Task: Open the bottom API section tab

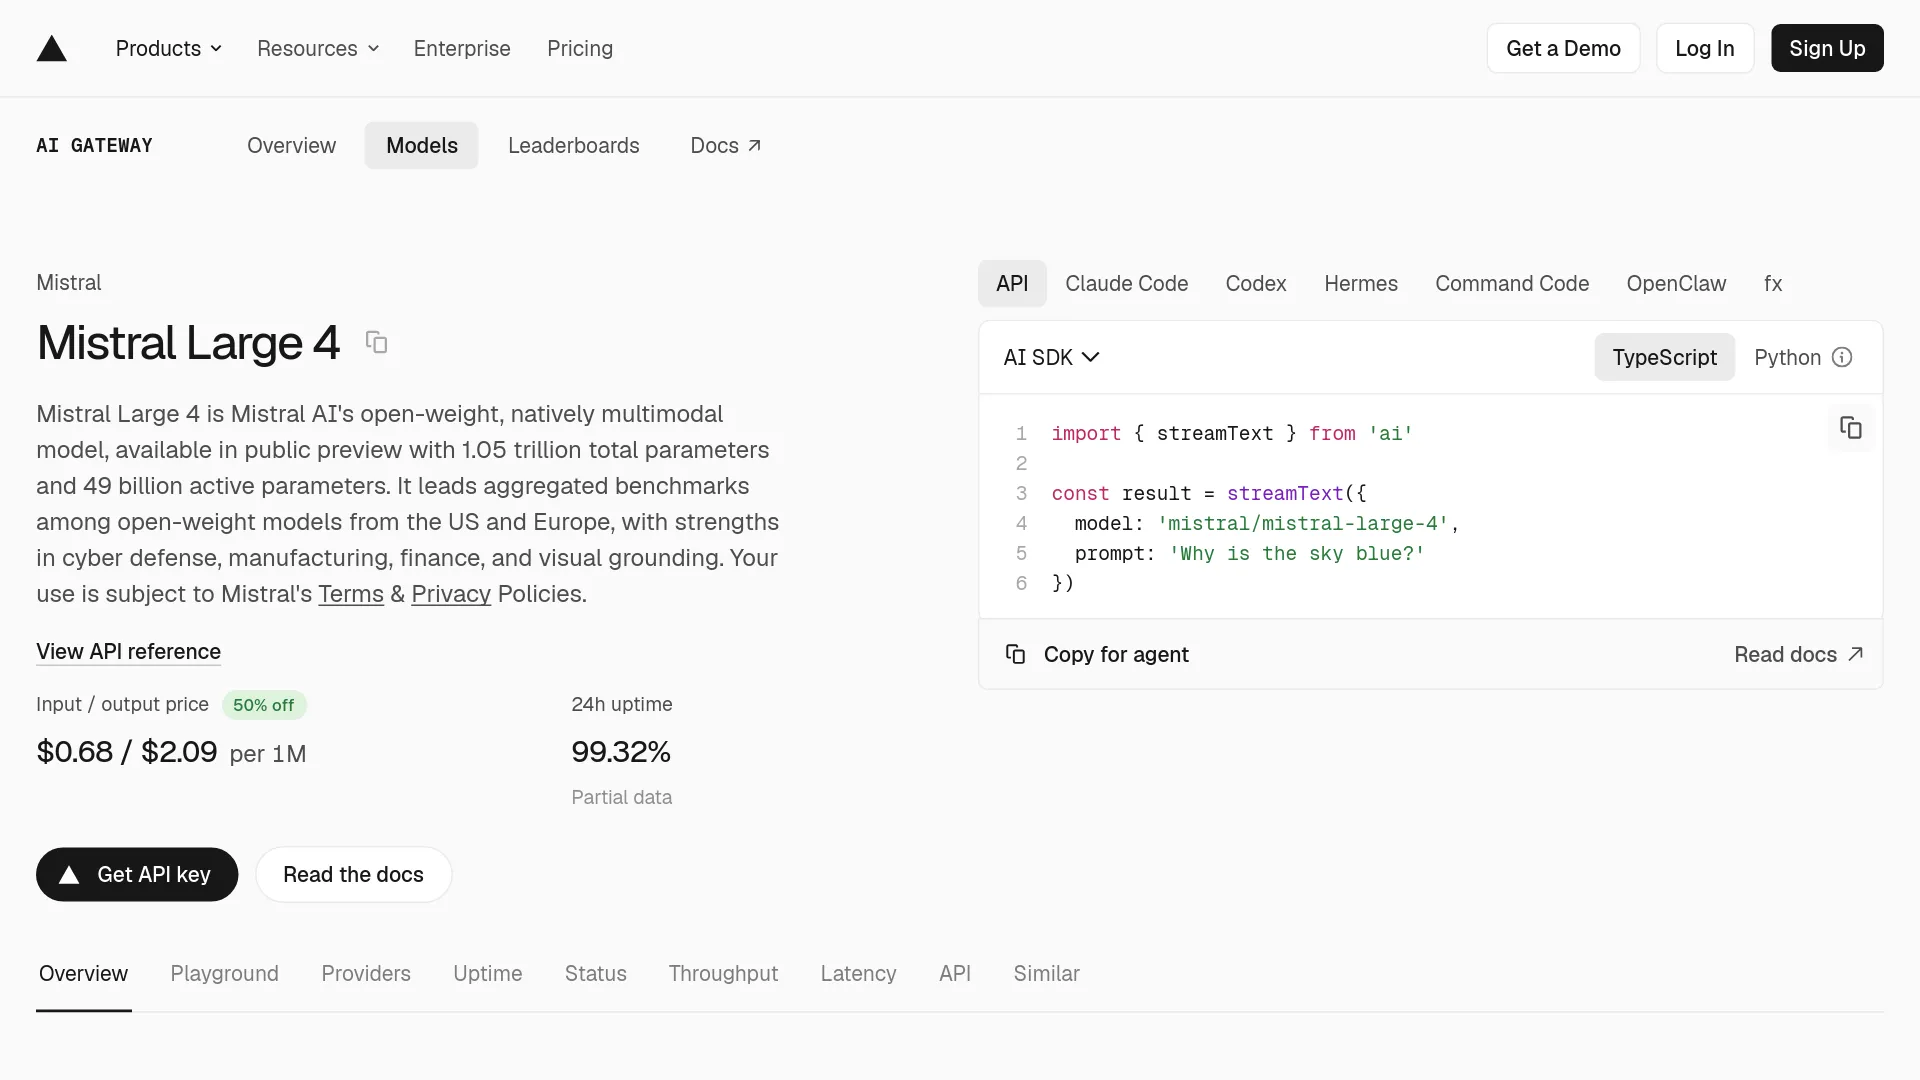Action: [955, 973]
